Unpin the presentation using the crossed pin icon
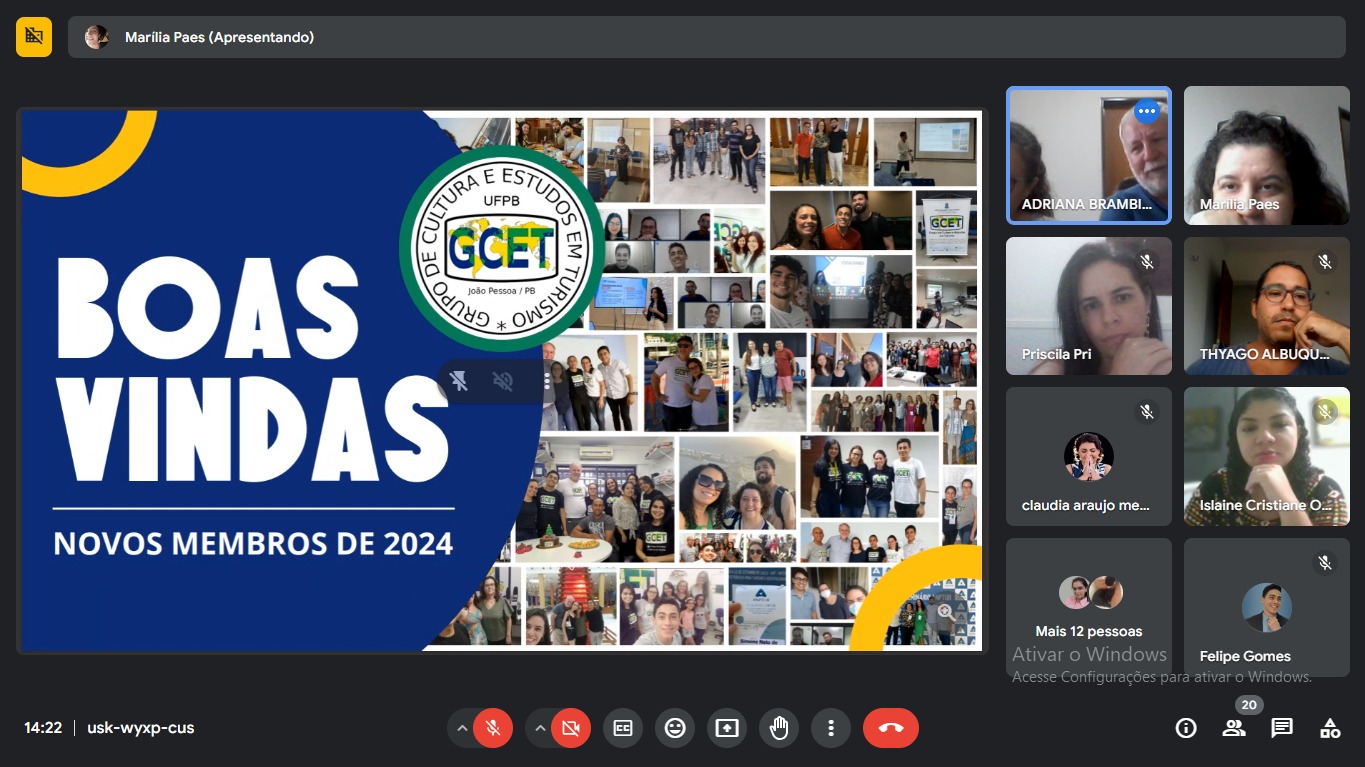 pos(459,381)
